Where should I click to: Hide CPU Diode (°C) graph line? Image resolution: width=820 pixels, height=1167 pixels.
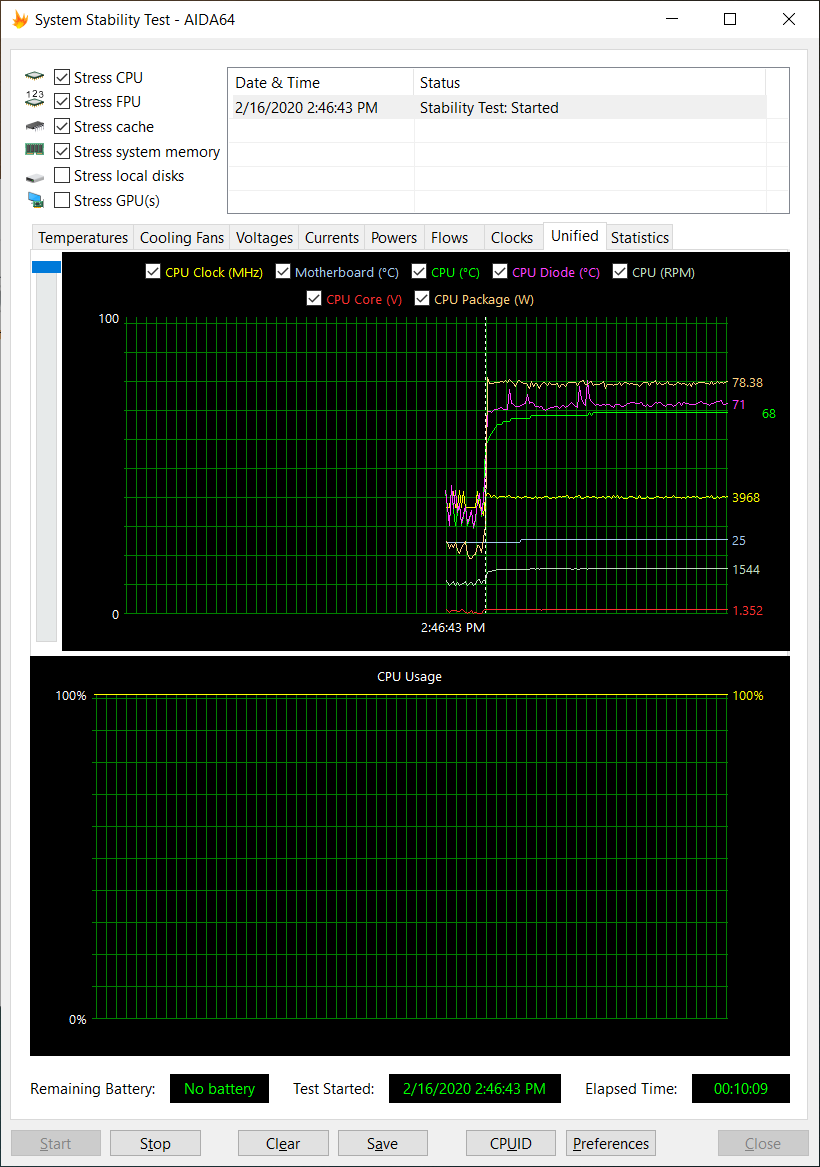point(500,272)
